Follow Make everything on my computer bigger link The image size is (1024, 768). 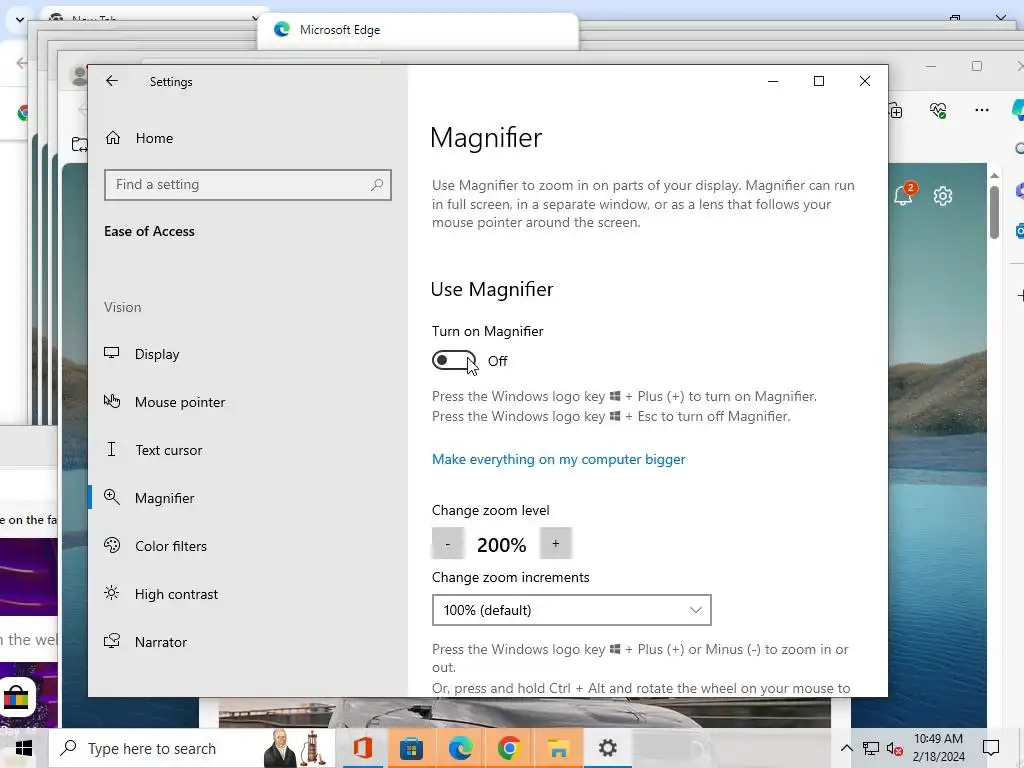point(558,459)
